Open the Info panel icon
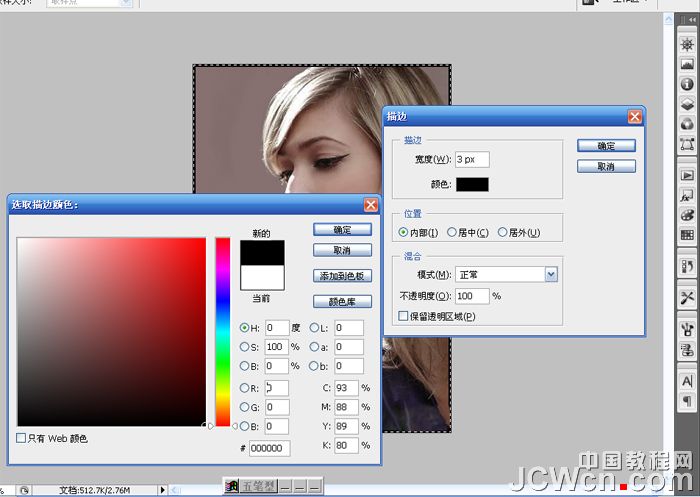The image size is (700, 497). click(687, 84)
